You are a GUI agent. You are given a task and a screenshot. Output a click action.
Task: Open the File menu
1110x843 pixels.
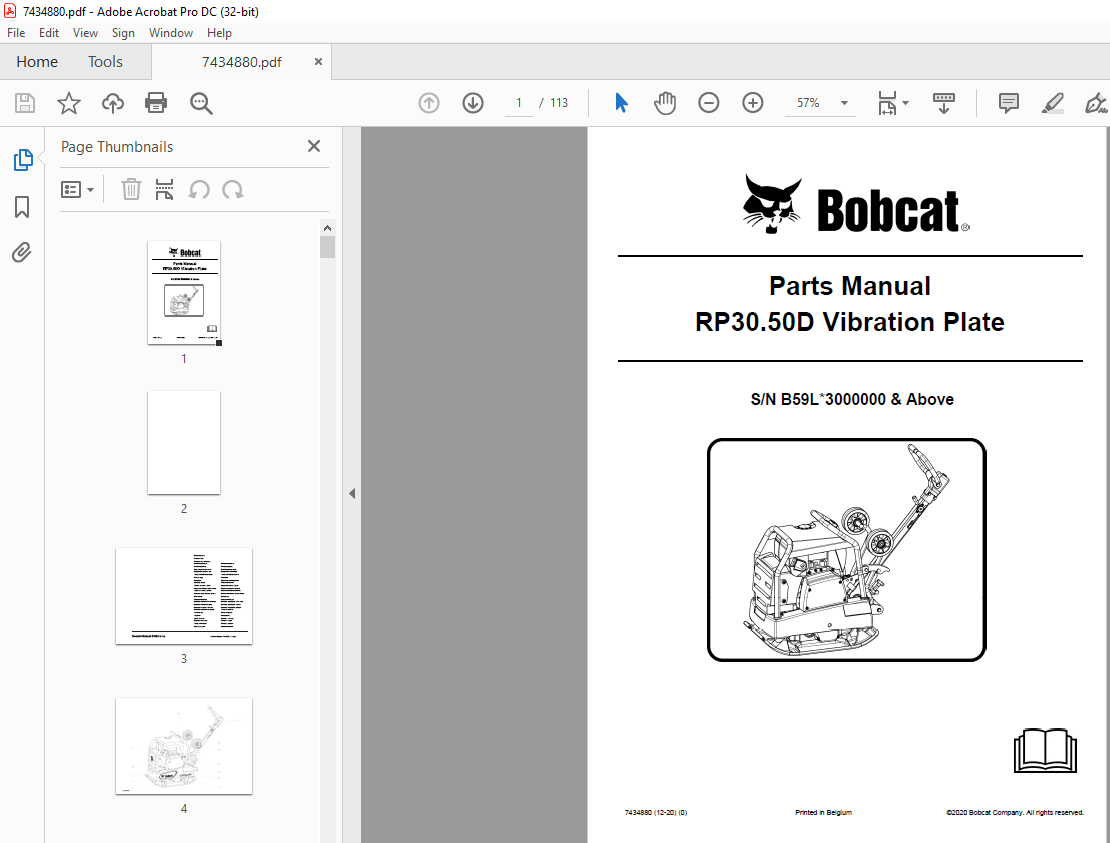pyautogui.click(x=16, y=33)
